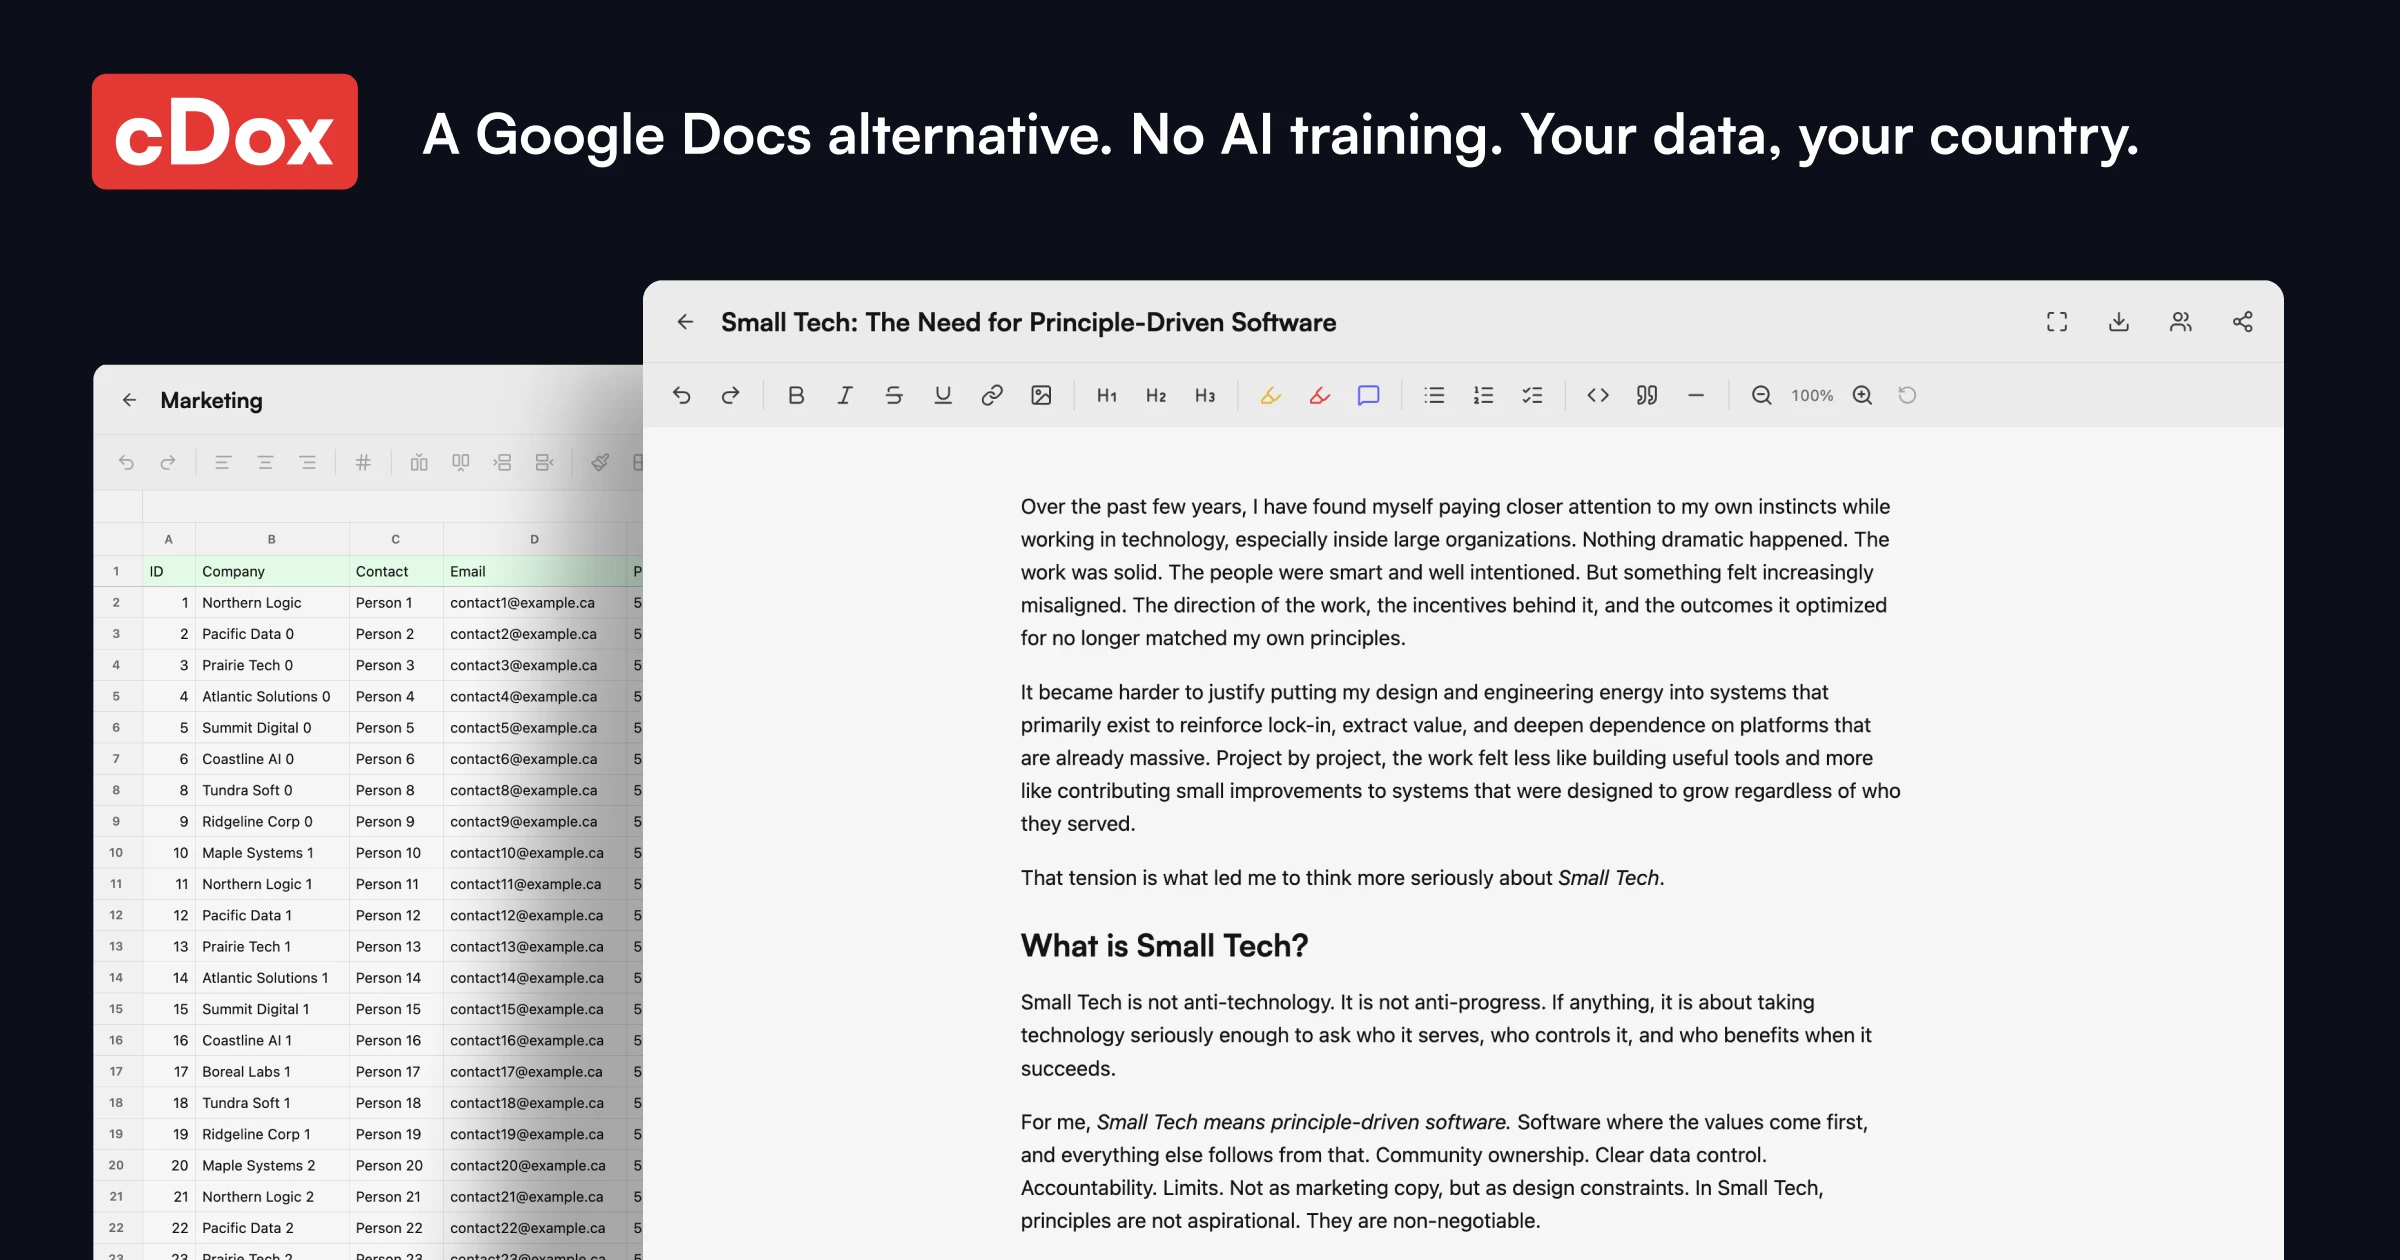Click the "Coastline AI 0" cell
The width and height of the screenshot is (2400, 1260).
[272, 759]
